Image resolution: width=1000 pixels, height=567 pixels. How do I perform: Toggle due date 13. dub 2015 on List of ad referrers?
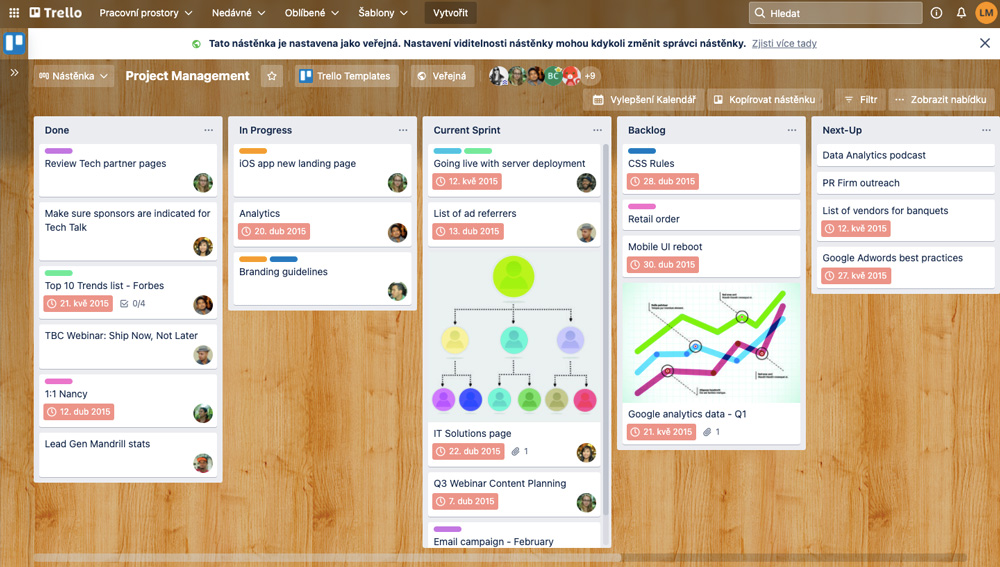(467, 232)
